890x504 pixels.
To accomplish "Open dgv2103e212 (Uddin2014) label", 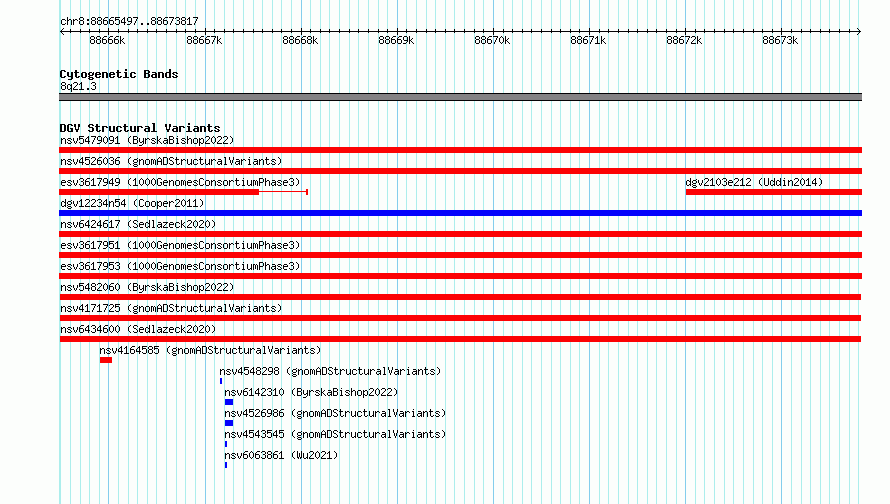I will pos(754,182).
